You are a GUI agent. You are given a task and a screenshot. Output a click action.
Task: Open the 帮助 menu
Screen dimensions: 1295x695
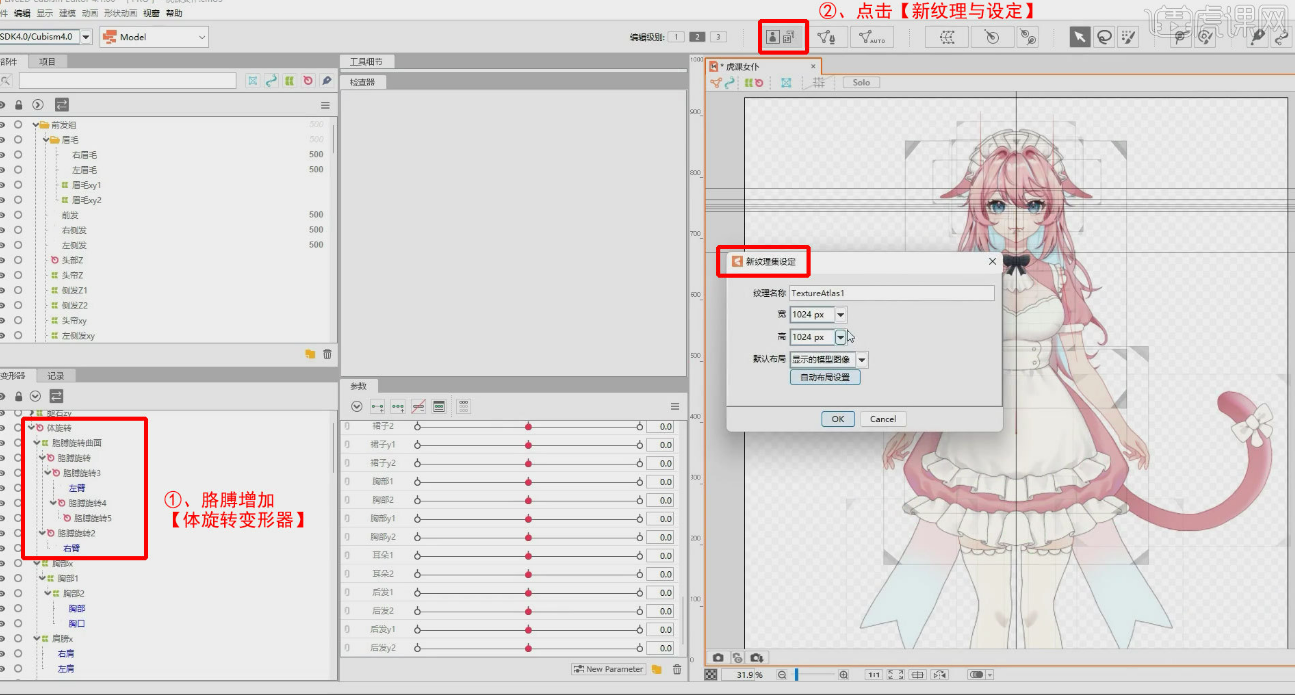click(174, 14)
